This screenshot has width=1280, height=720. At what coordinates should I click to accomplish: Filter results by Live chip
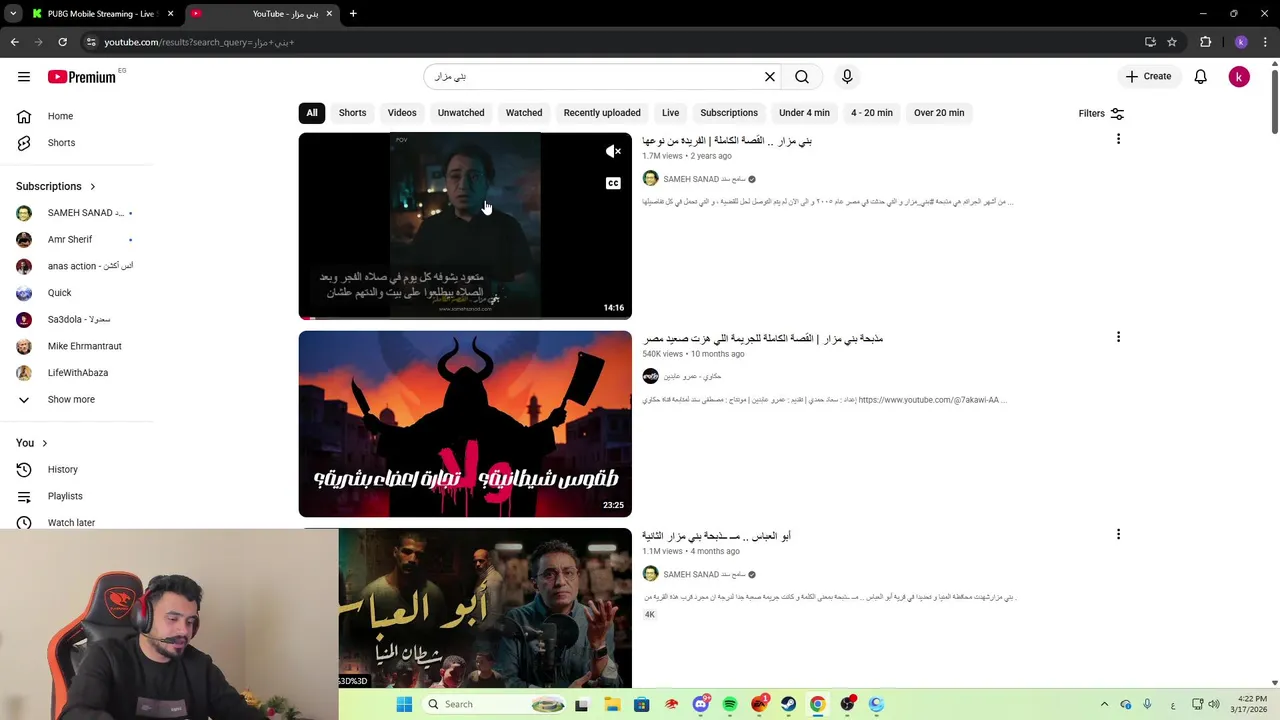[670, 113]
